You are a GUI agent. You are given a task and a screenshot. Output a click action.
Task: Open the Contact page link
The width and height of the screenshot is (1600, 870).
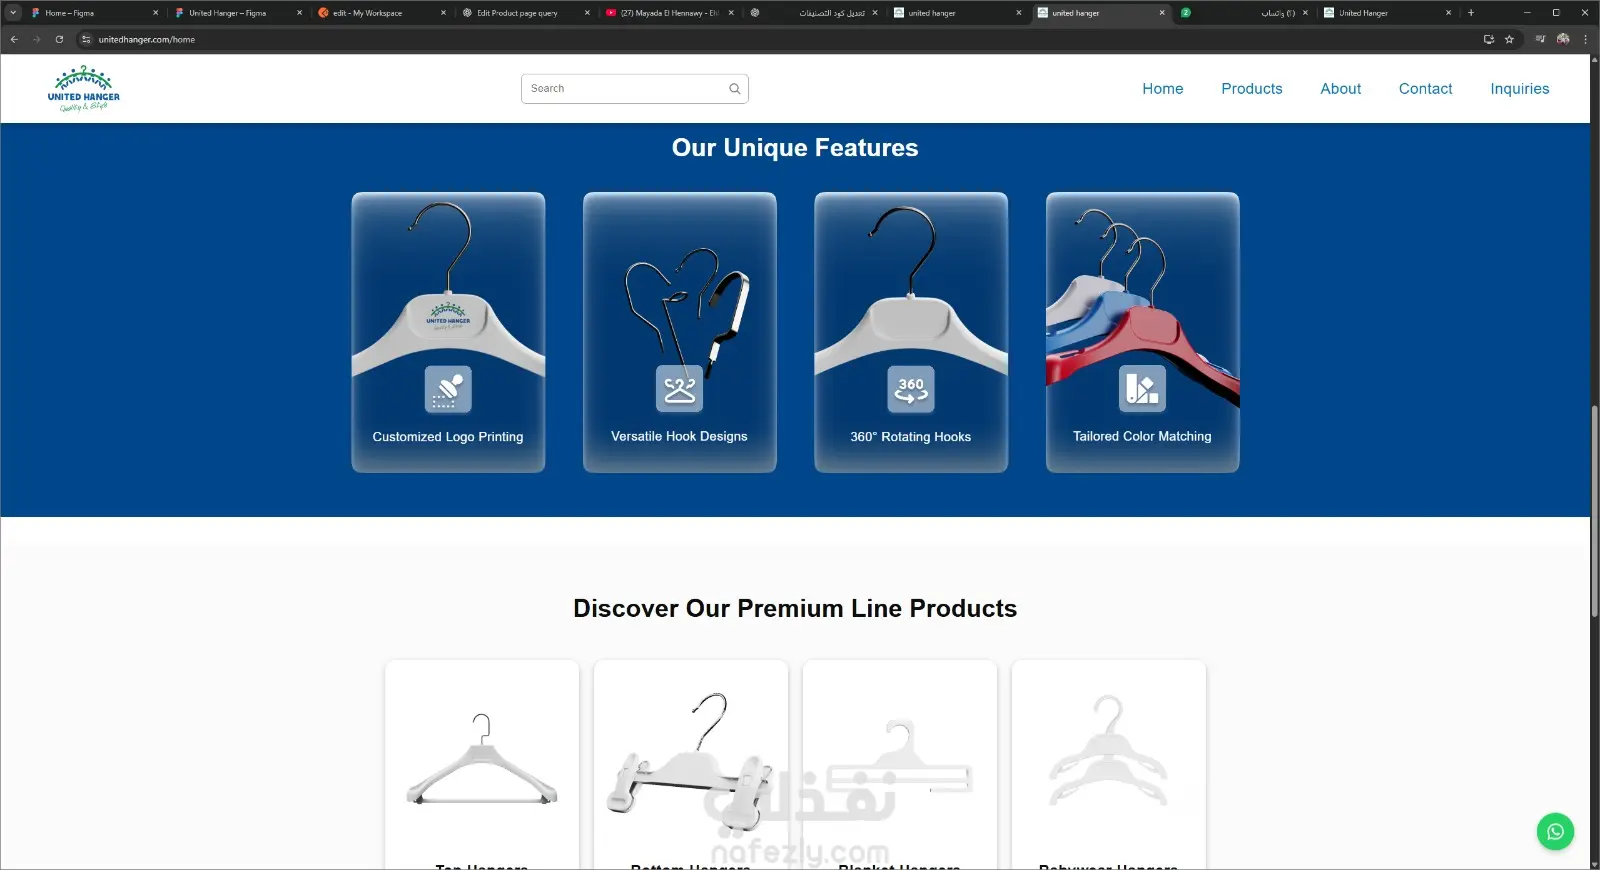click(1425, 89)
